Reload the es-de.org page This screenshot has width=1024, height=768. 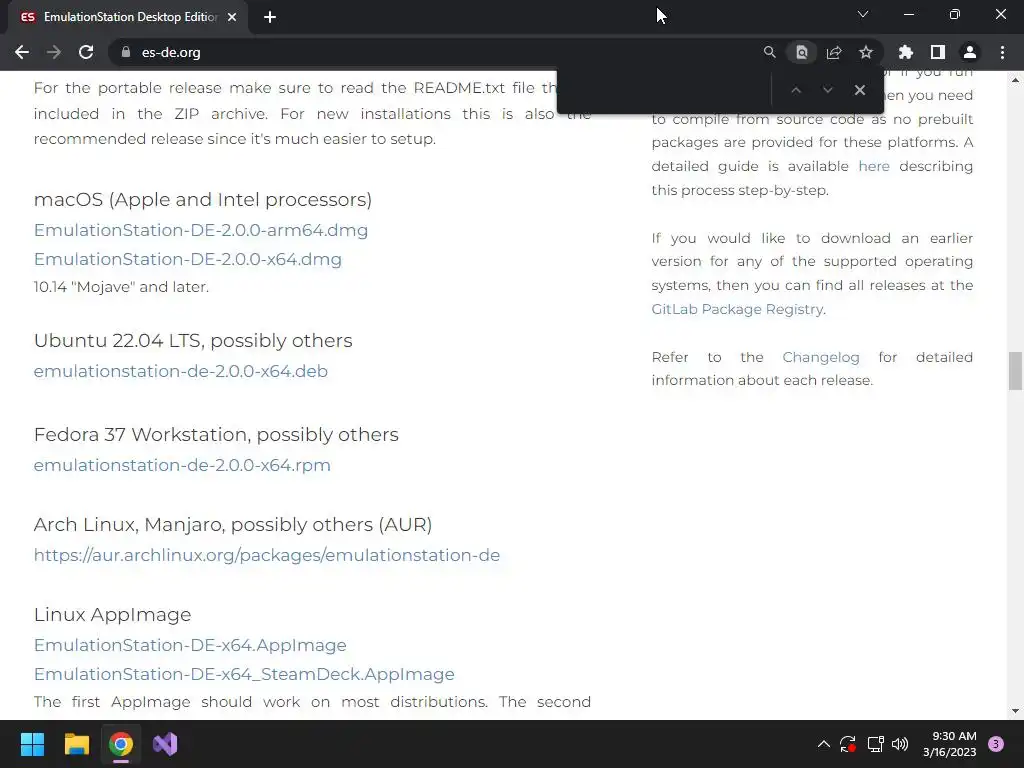click(x=86, y=52)
